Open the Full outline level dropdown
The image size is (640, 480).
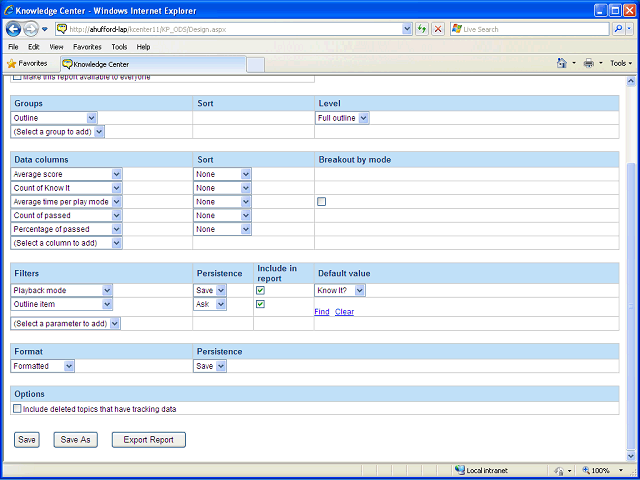tap(342, 118)
